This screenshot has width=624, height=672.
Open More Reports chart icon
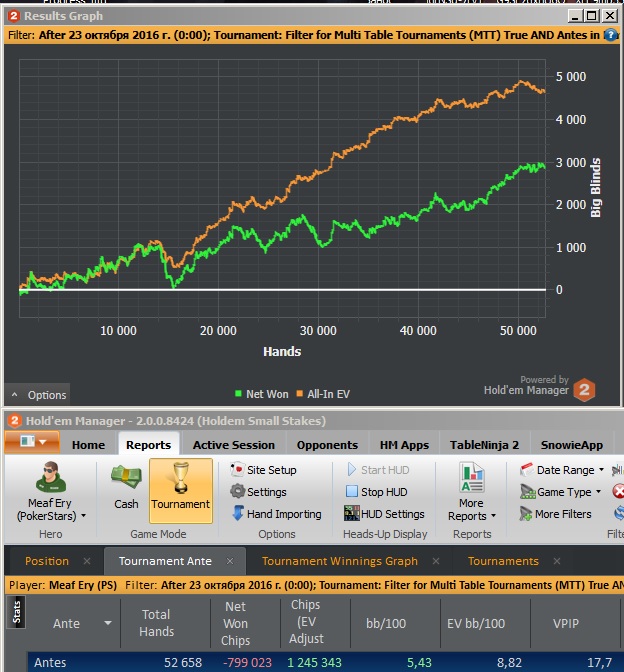472,477
